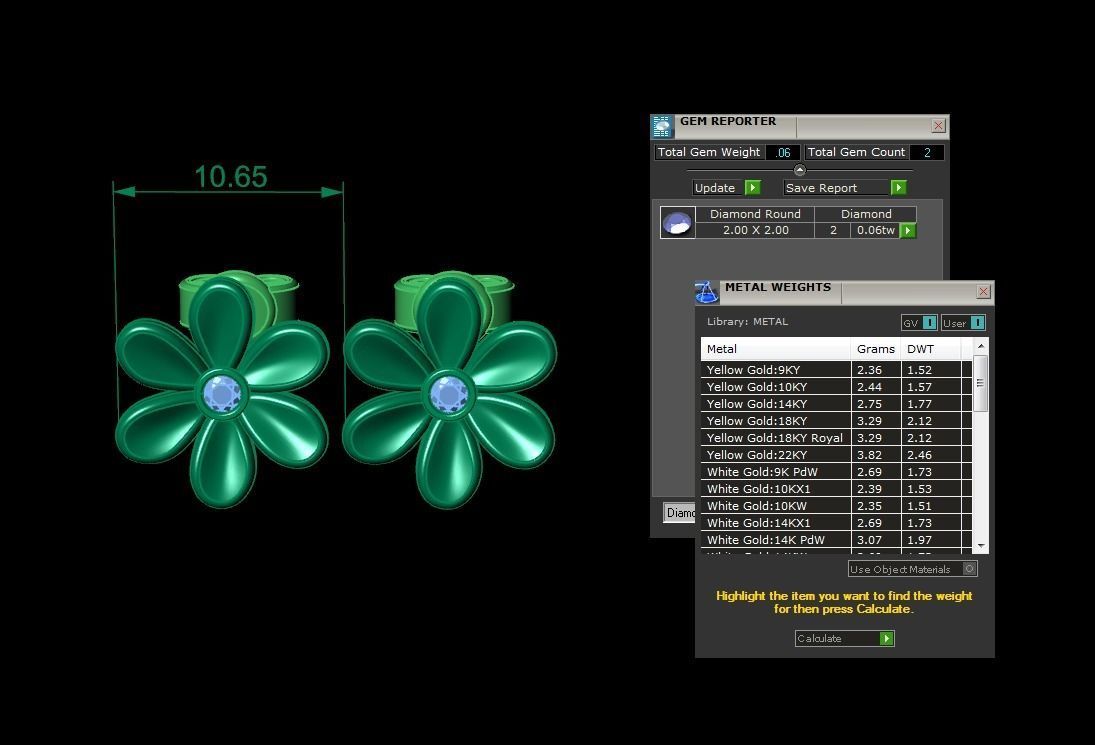Select the White Gold:14K PdW row

(x=836, y=540)
